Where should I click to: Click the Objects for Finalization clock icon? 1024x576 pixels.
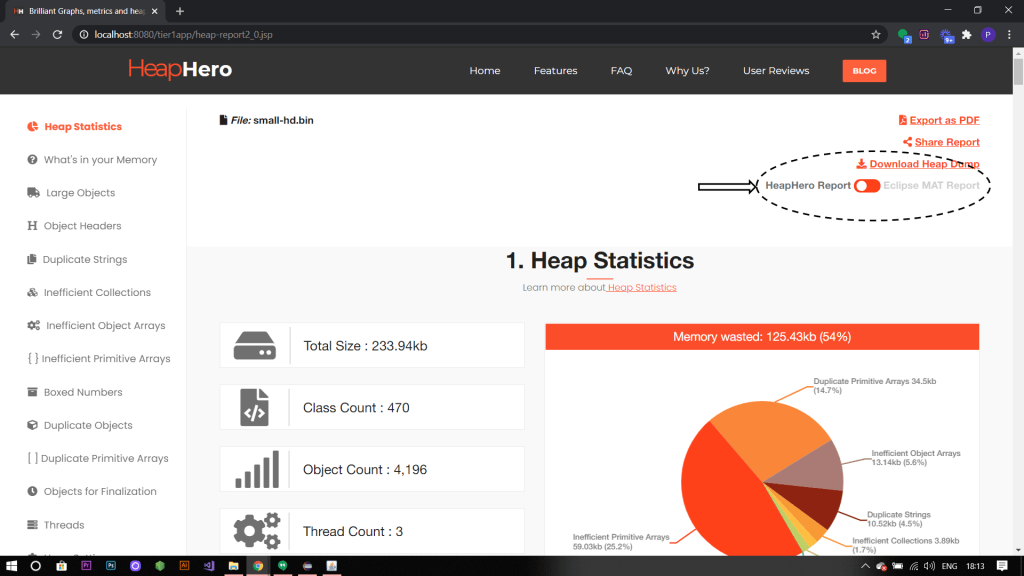[33, 492]
